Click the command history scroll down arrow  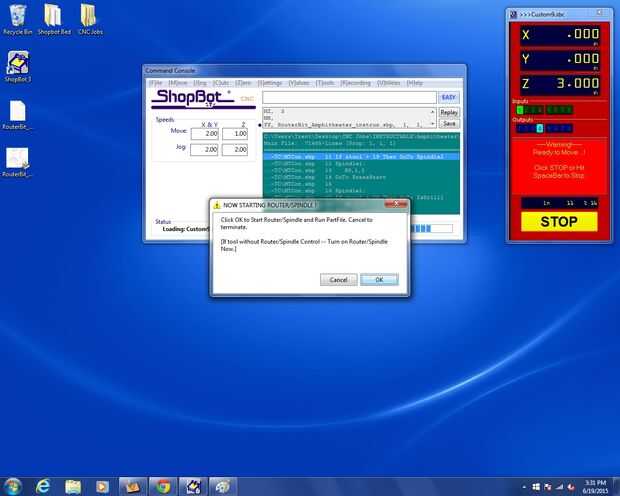click(432, 124)
